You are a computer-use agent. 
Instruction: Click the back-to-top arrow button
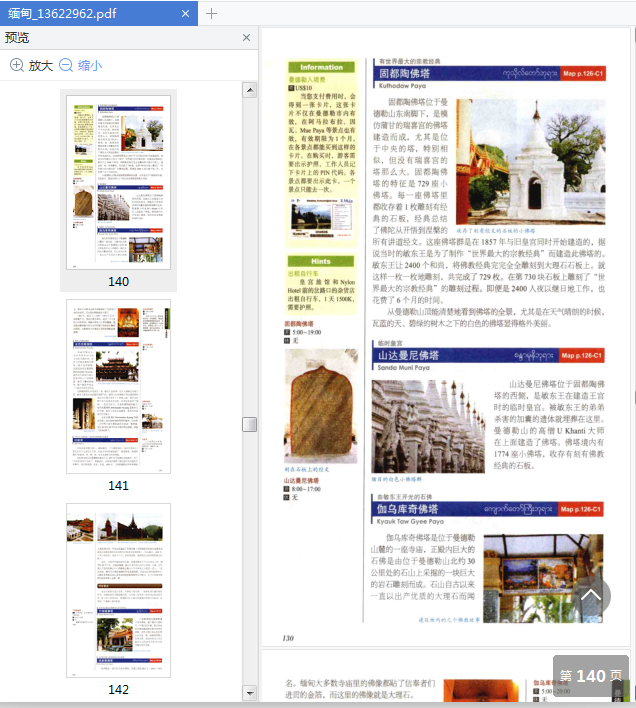(591, 595)
